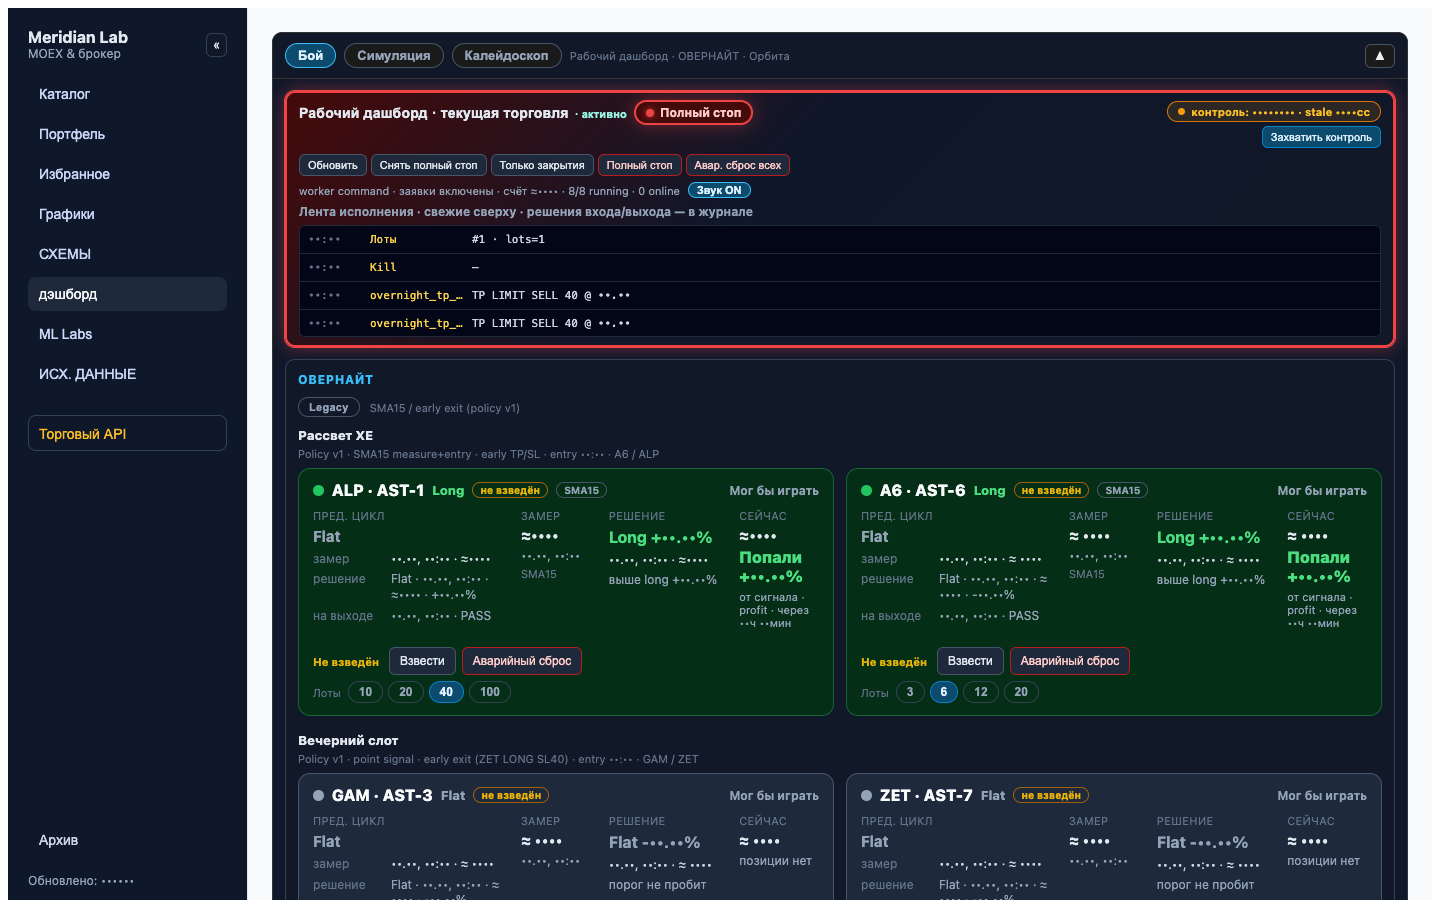
Task: Click the Рассвет ХЕ heading
Action: 336,436
